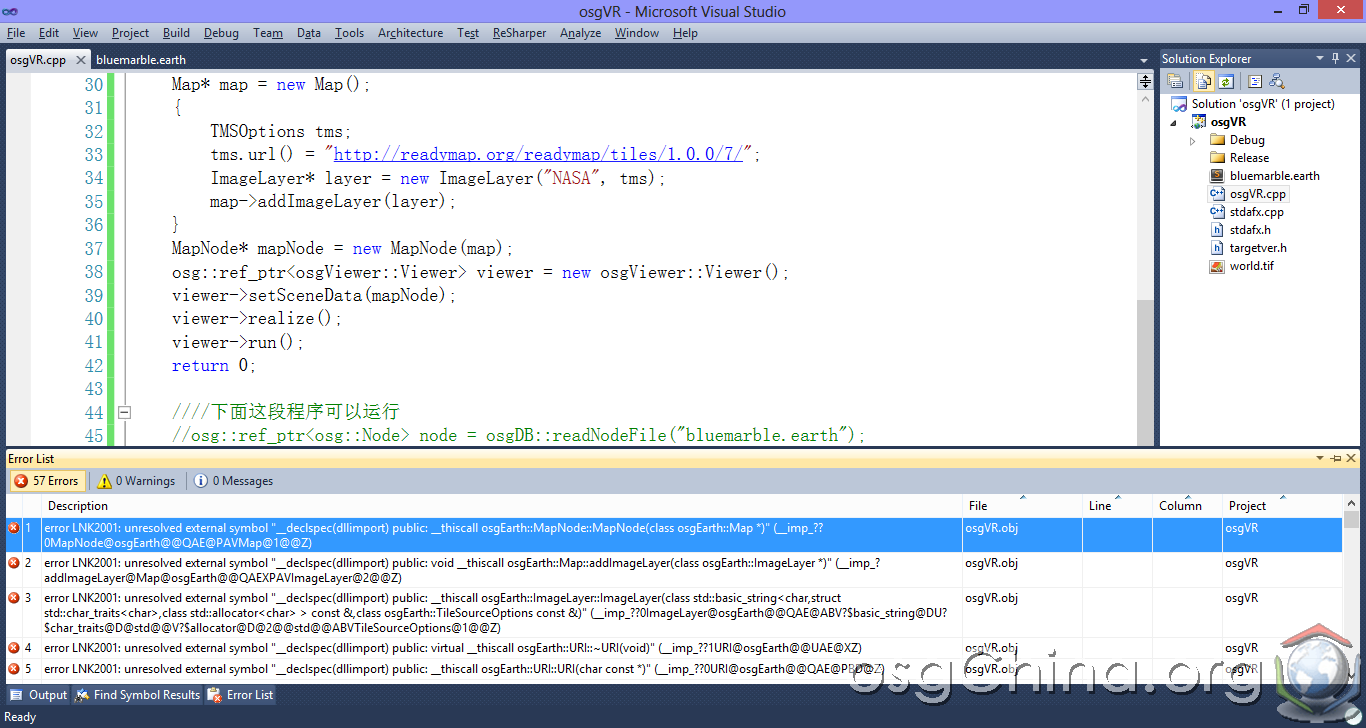Open the Solution Explorer window position dropdown
The image size is (1366, 728).
click(1320, 58)
